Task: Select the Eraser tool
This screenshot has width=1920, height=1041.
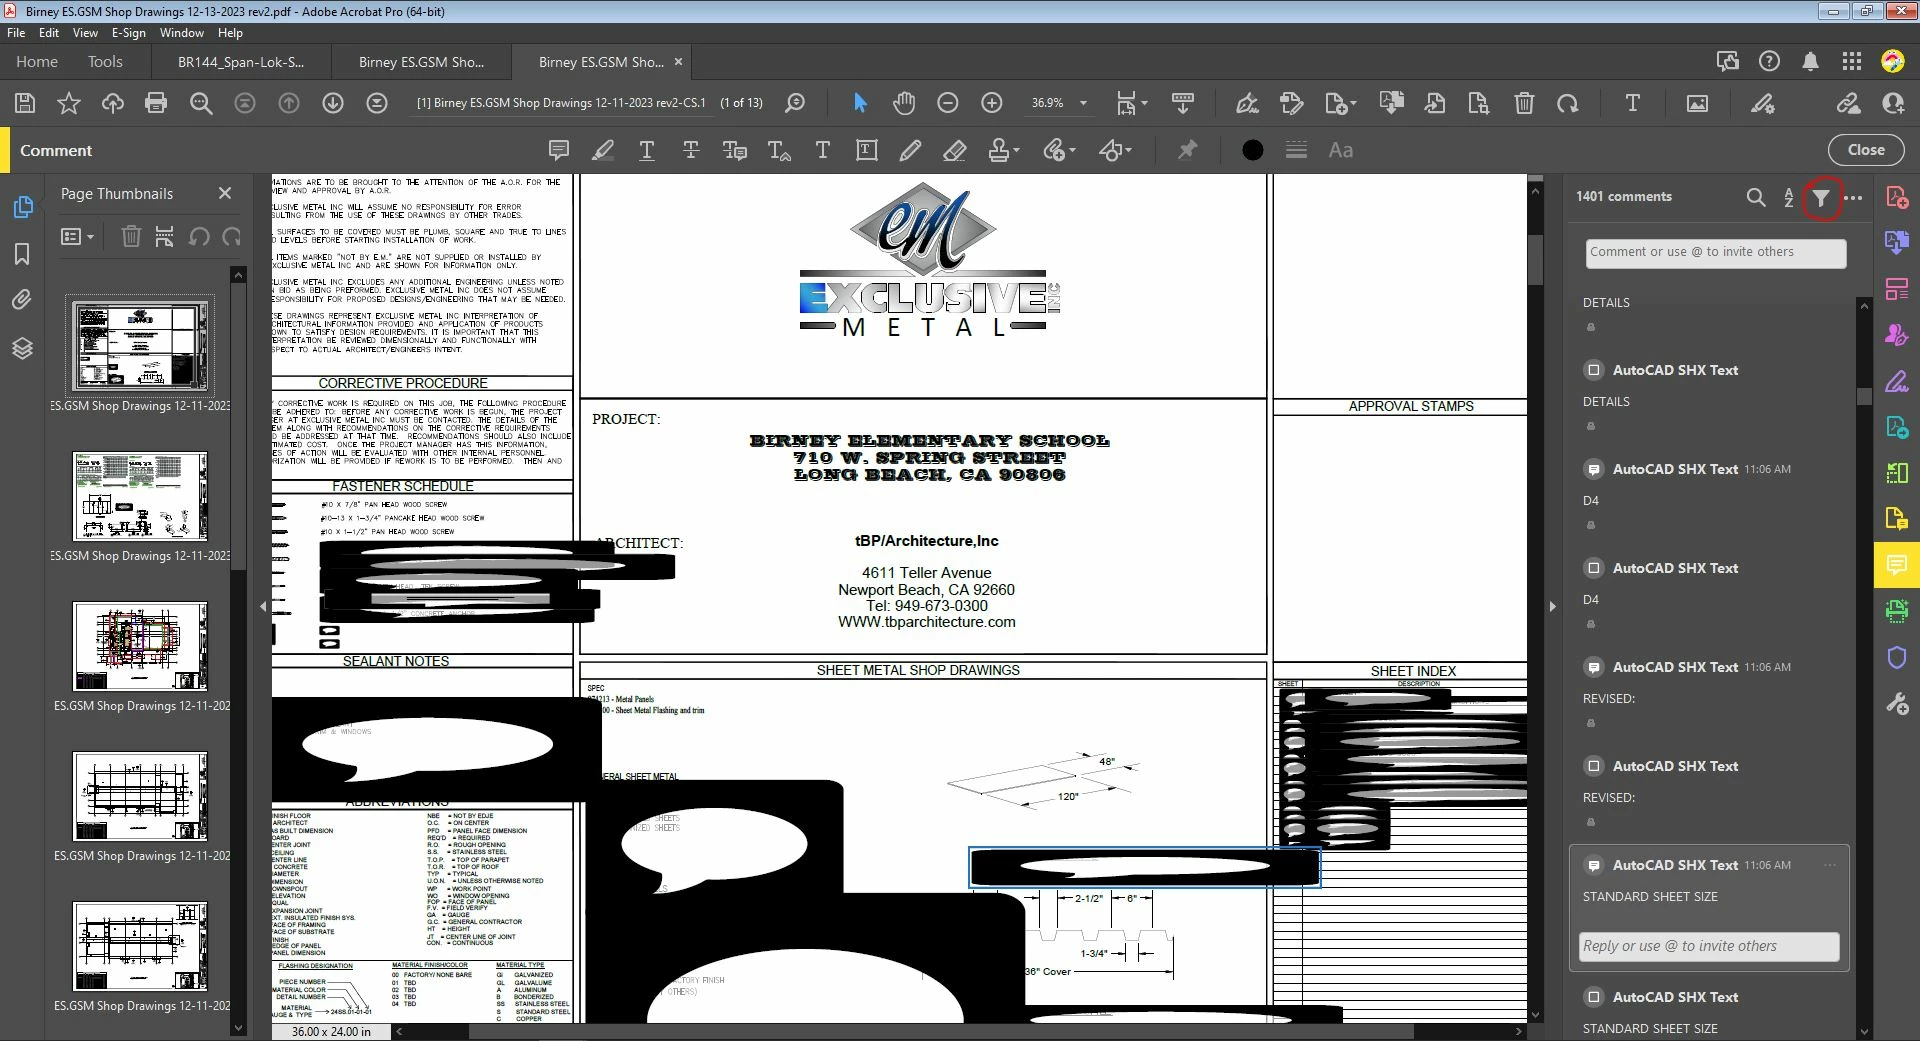Action: point(954,150)
